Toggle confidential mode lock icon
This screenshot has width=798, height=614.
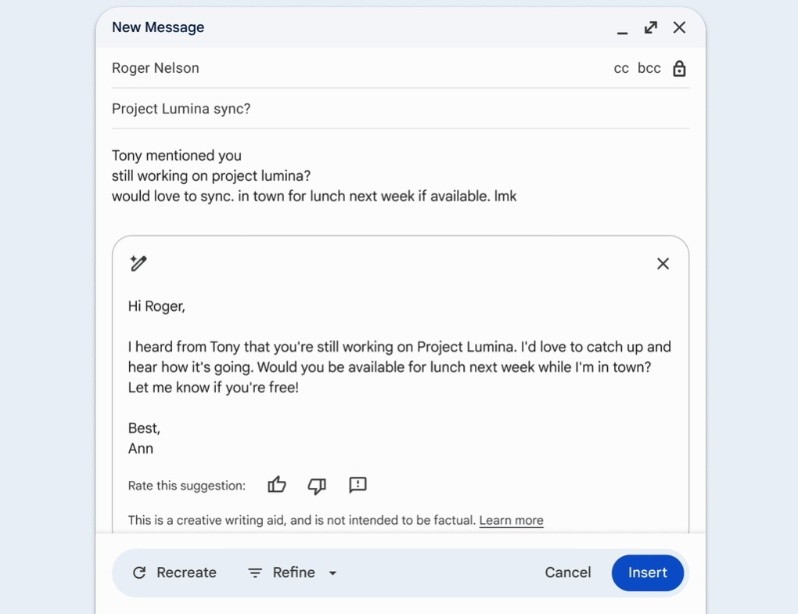(x=680, y=69)
